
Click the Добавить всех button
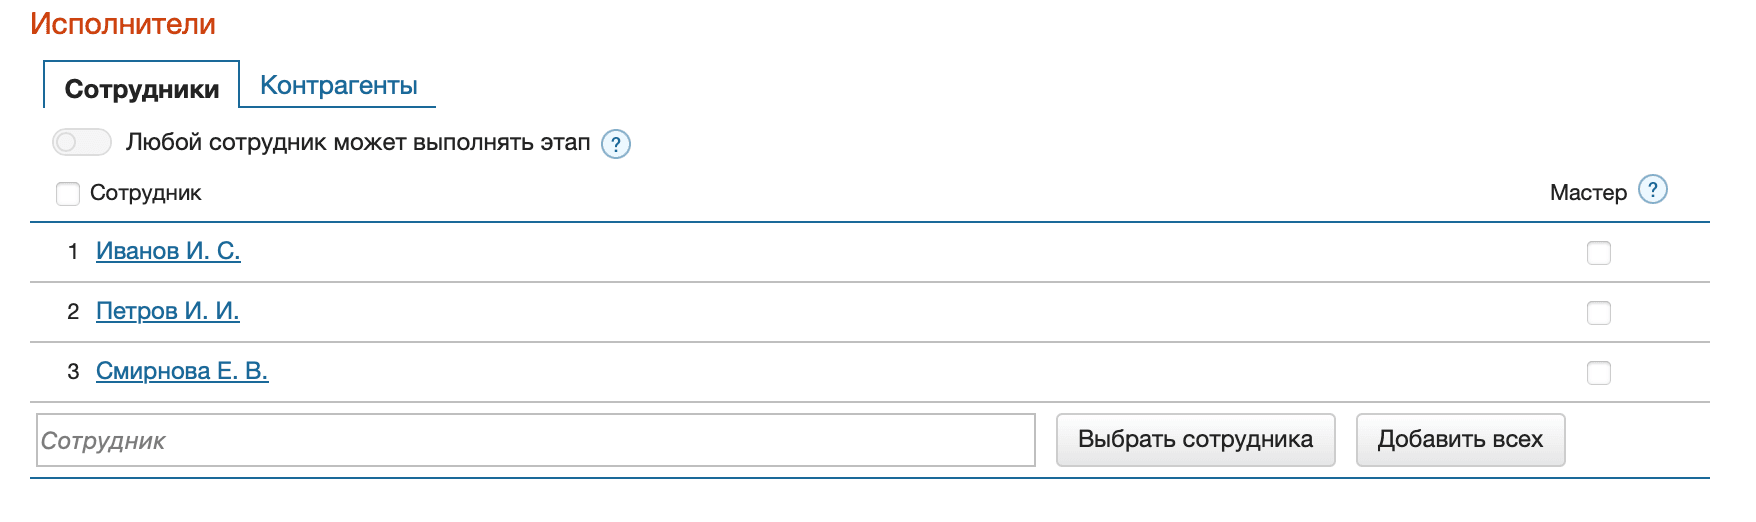(x=1460, y=440)
